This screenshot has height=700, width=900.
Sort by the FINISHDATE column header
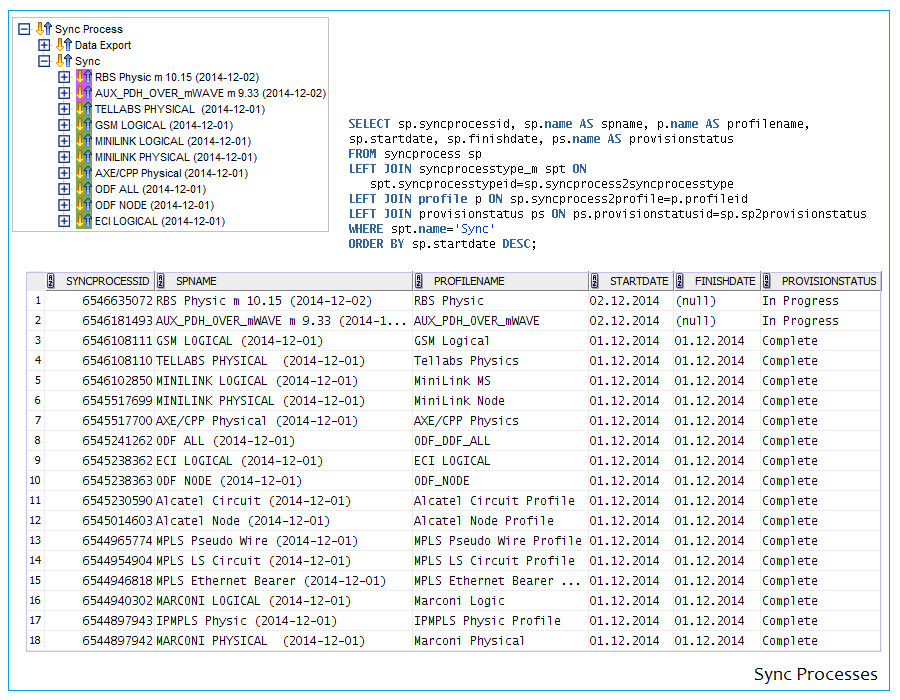[x=725, y=282]
